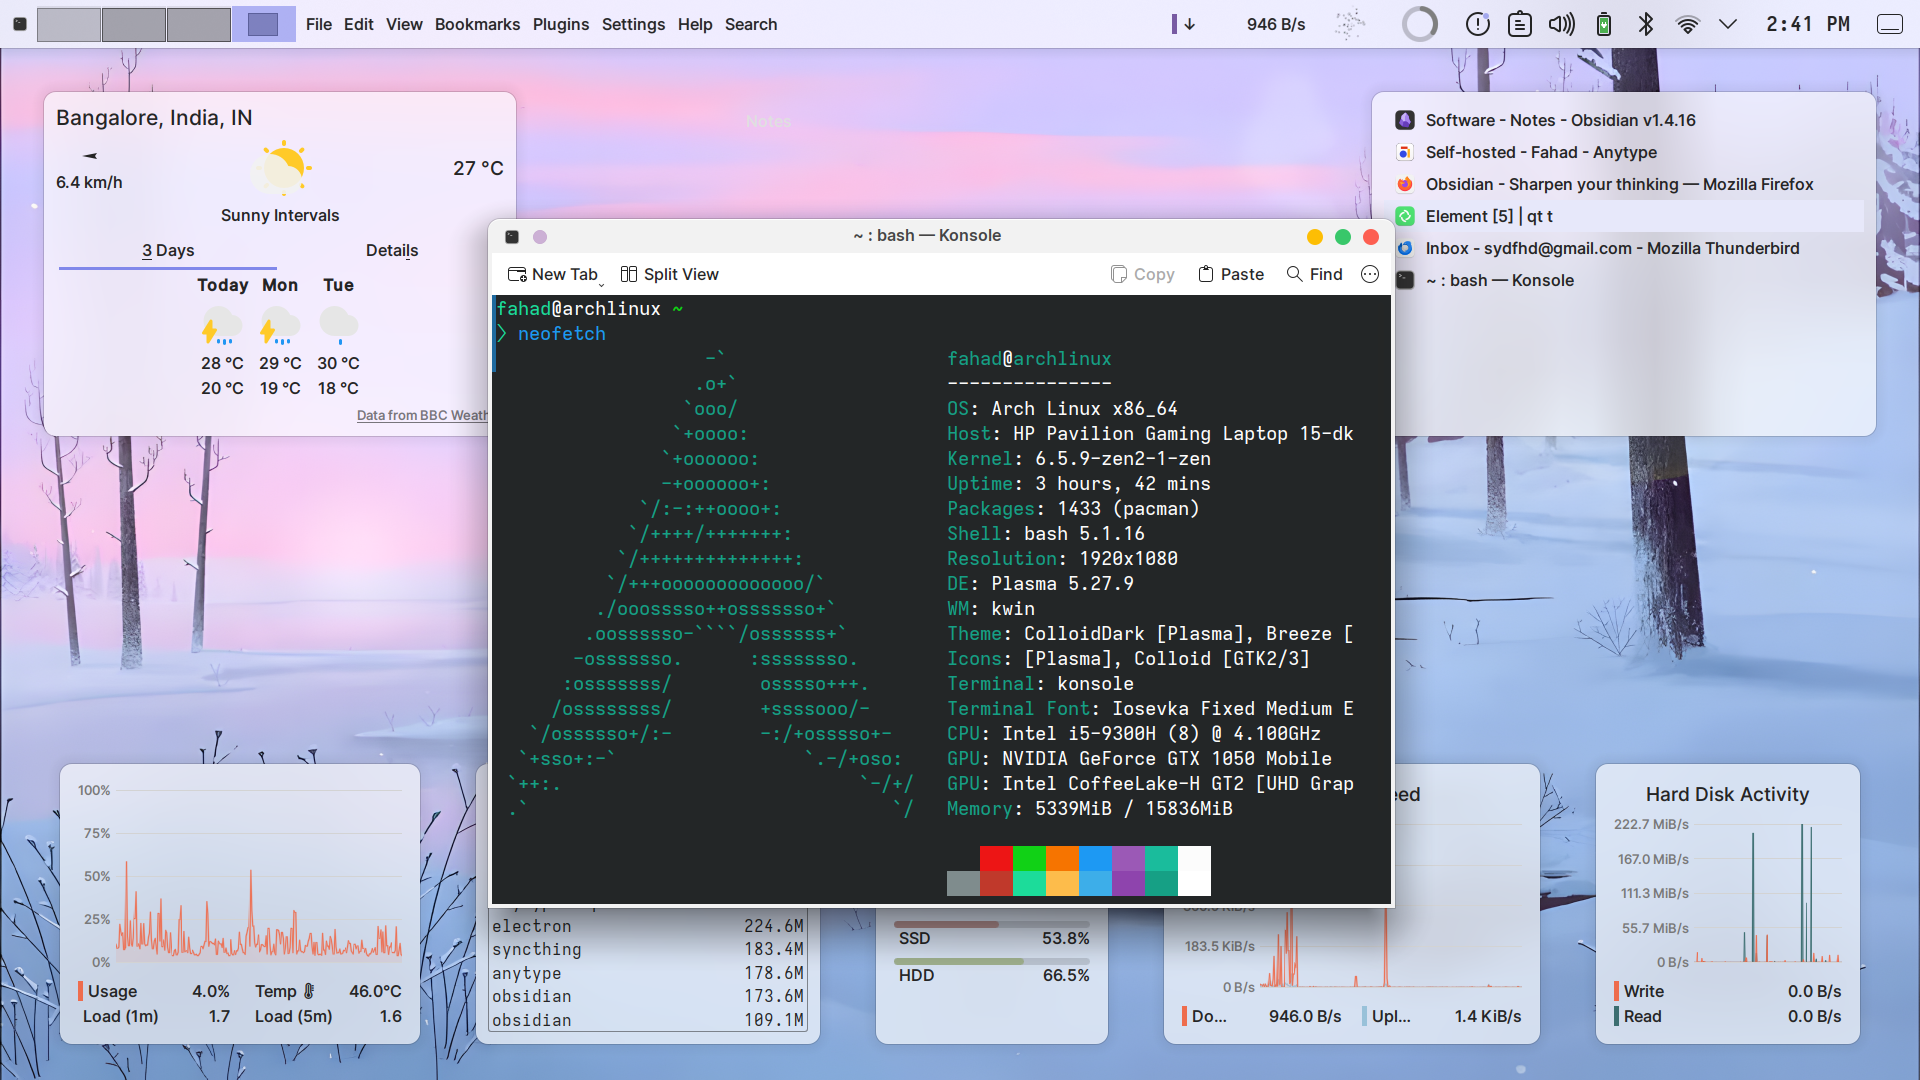Click the Tue forecast cloud icon
Screen dimensions: 1920x1080
pos(338,325)
